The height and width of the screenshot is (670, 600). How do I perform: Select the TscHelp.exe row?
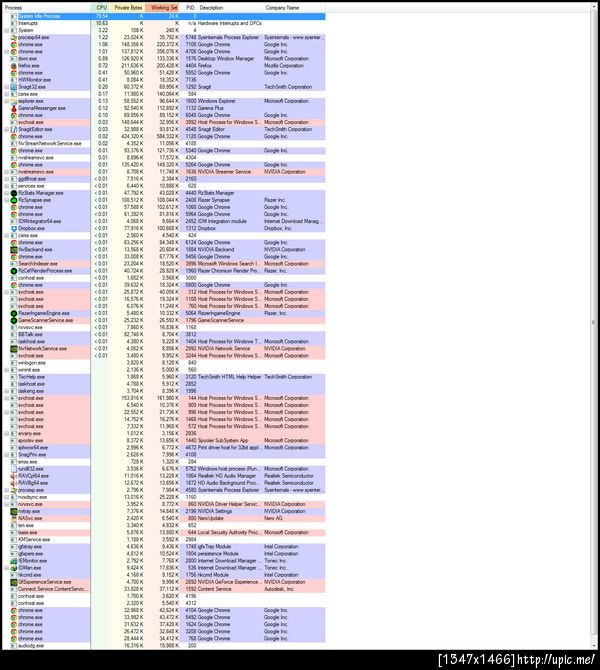coord(164,377)
